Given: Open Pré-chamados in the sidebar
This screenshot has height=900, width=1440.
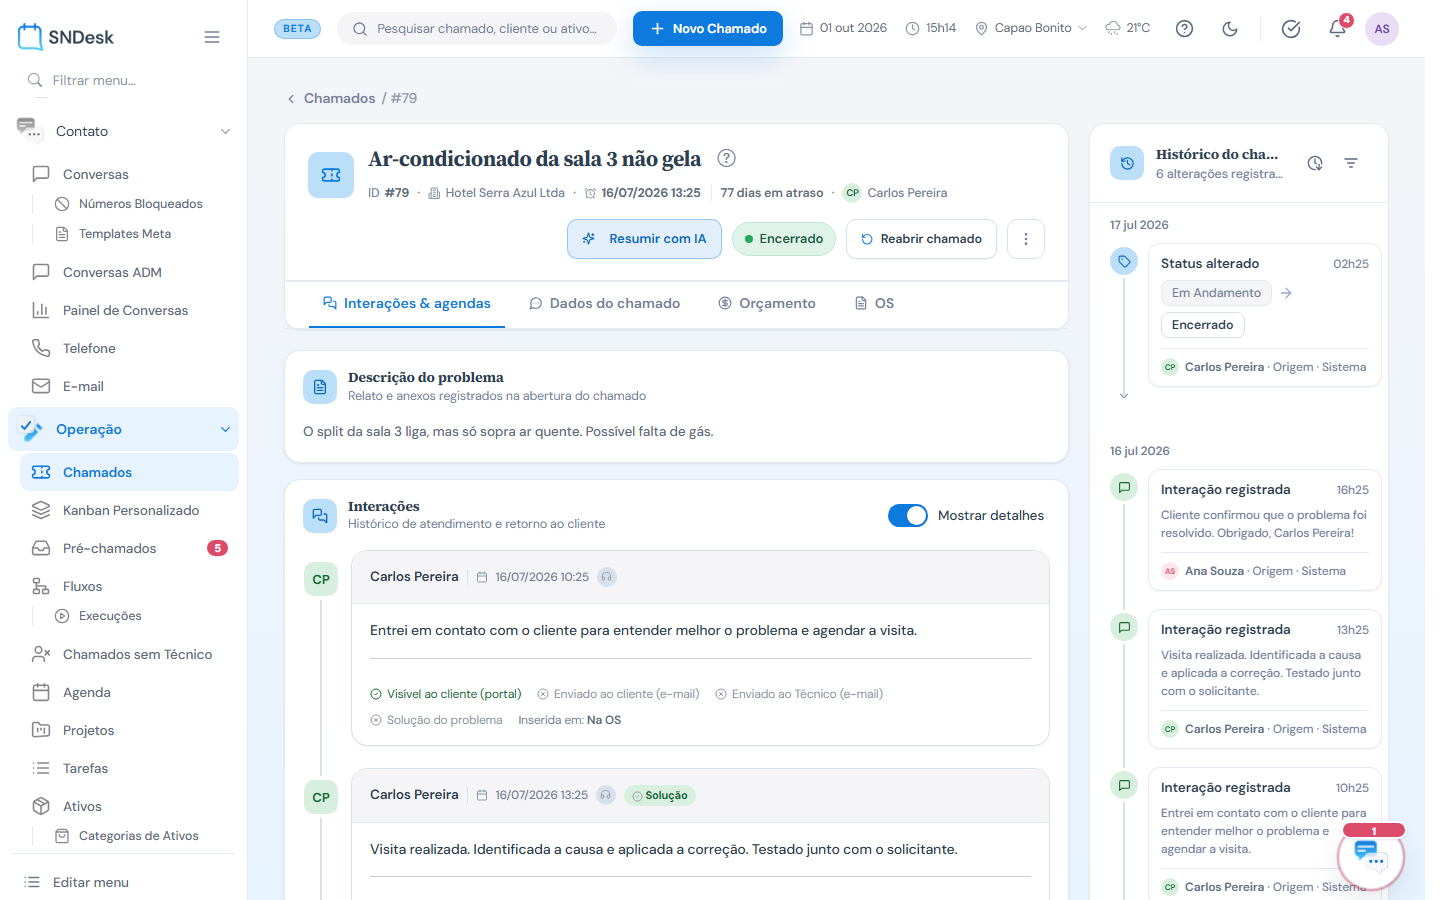Looking at the screenshot, I should tap(130, 548).
